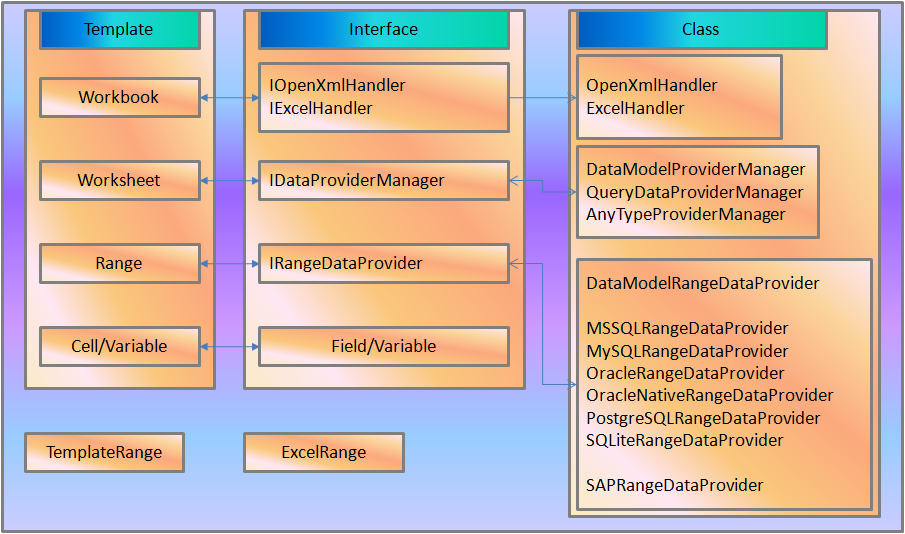Select the Class header box
The width and height of the screenshot is (905, 534).
tap(702, 29)
